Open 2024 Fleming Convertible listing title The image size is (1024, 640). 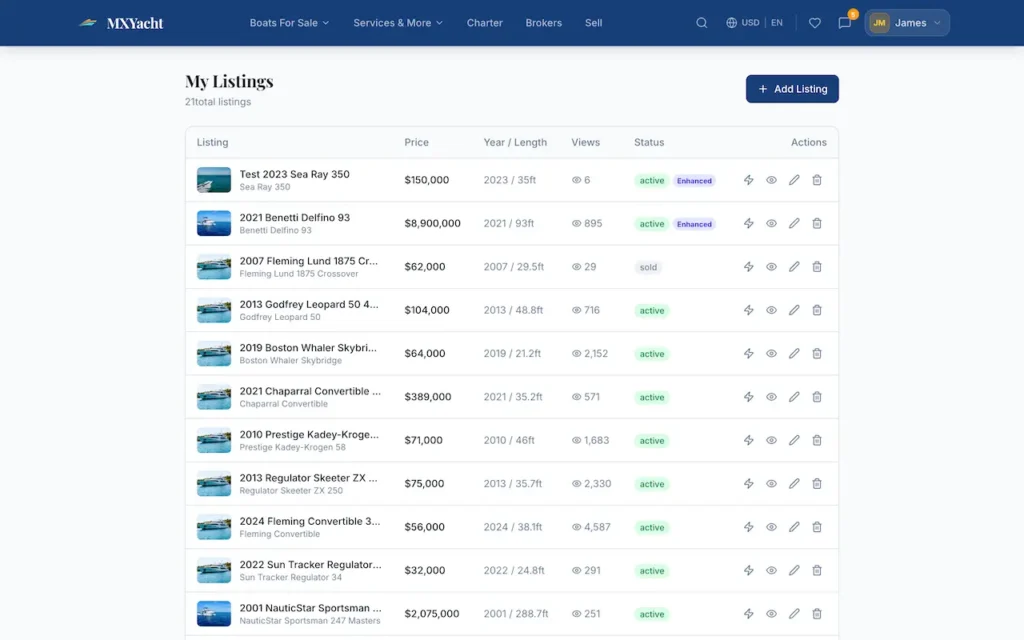310,521
